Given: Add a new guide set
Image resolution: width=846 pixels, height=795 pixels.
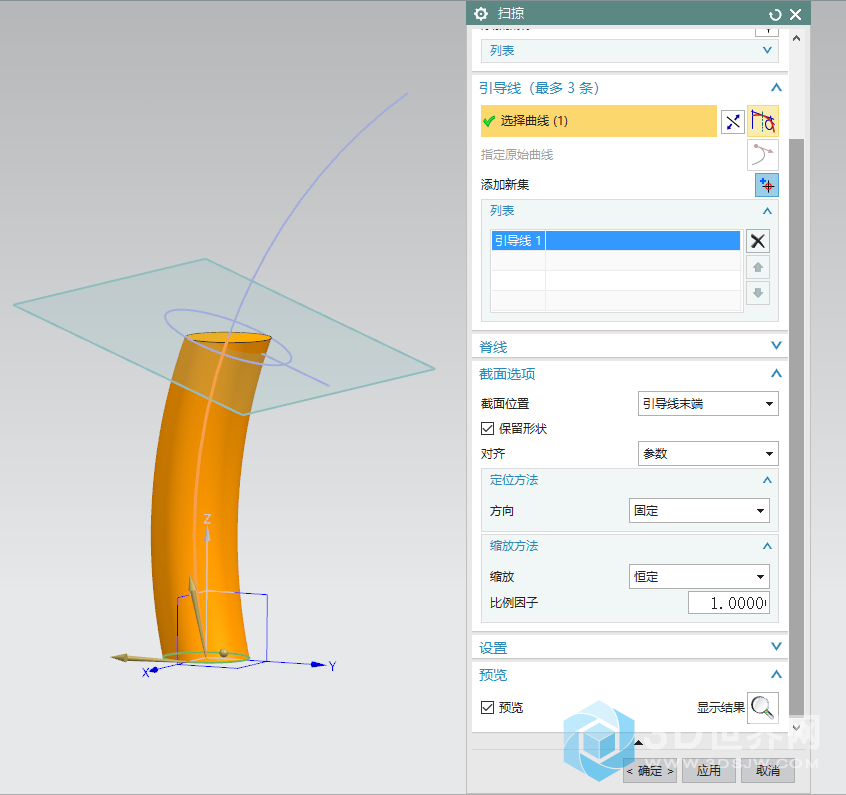Looking at the screenshot, I should [766, 185].
